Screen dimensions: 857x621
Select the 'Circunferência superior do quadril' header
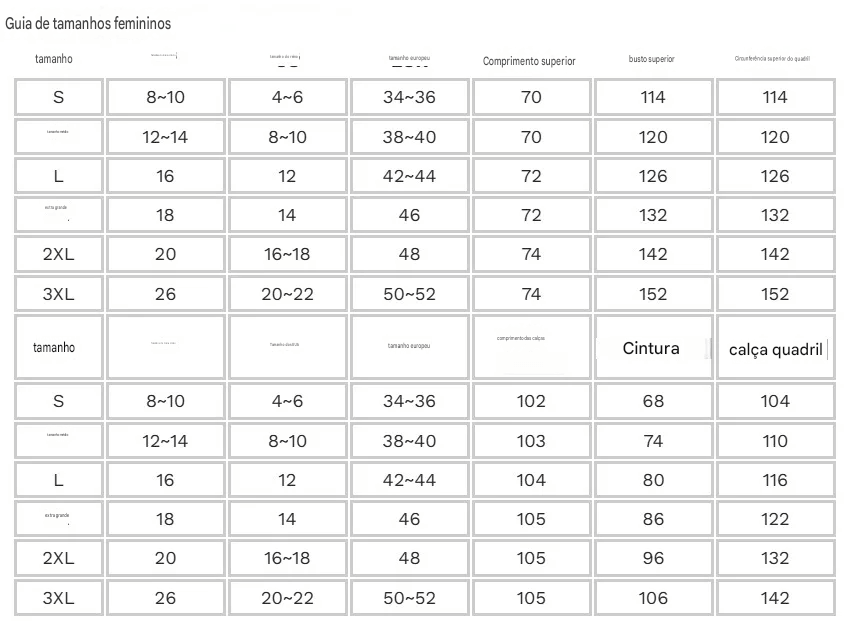[772, 58]
